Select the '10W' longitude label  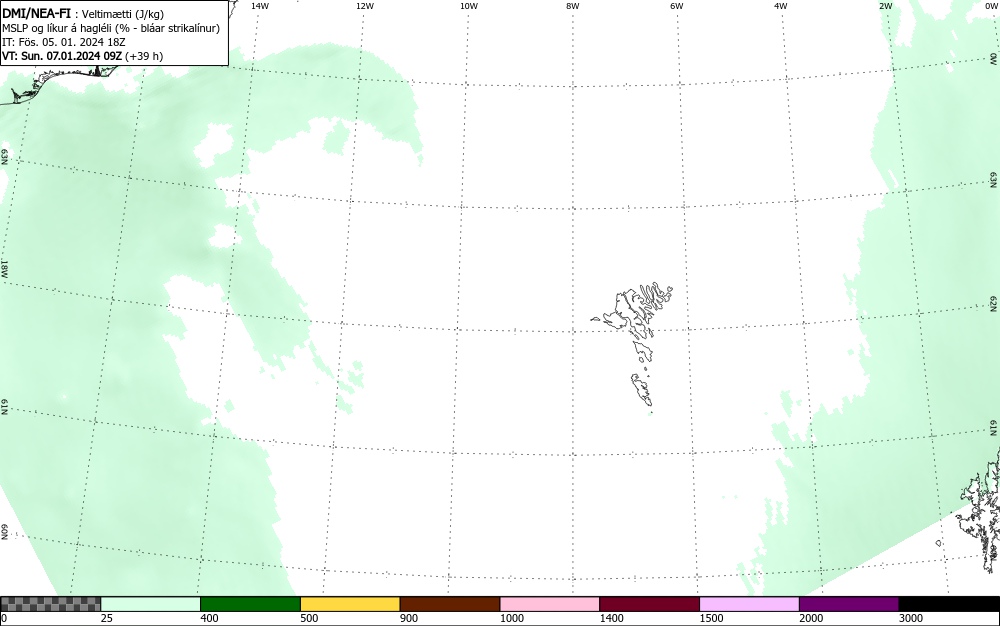coord(469,6)
